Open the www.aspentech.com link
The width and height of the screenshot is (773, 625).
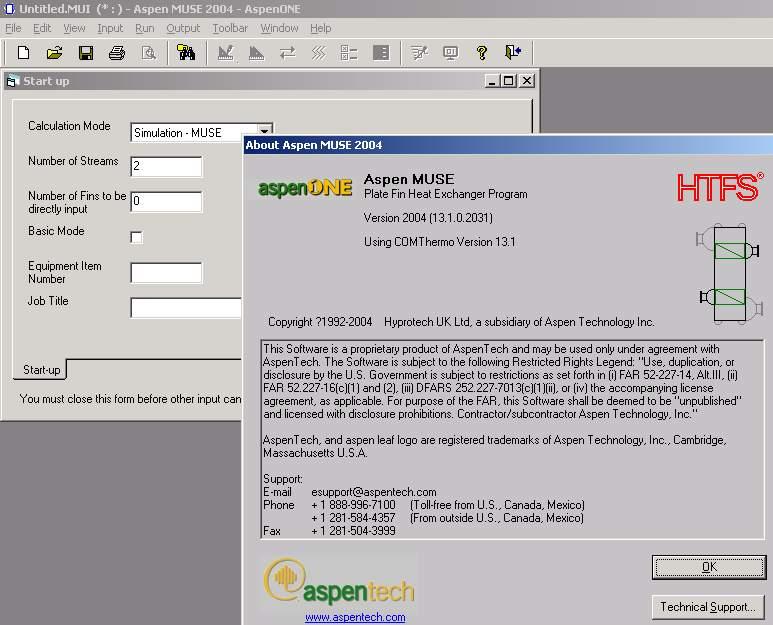[x=355, y=617]
